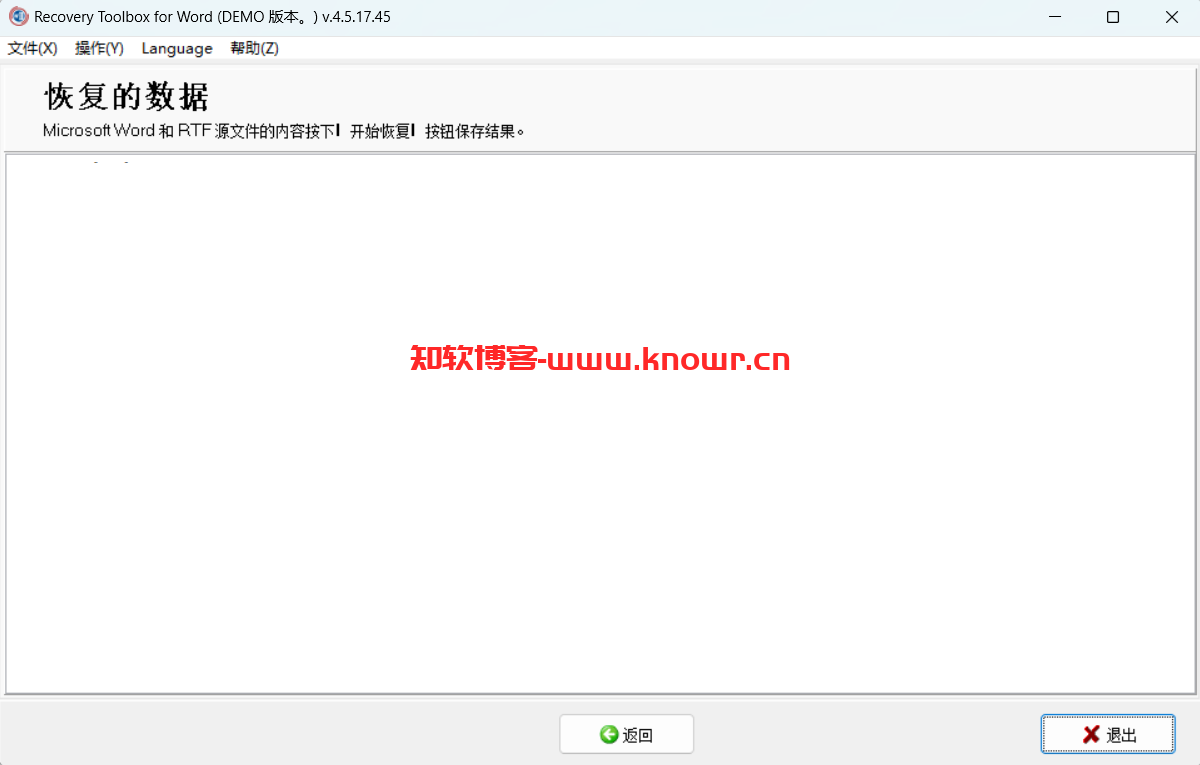Open the 操作(Y) menu
The height and width of the screenshot is (765, 1200).
click(x=99, y=48)
